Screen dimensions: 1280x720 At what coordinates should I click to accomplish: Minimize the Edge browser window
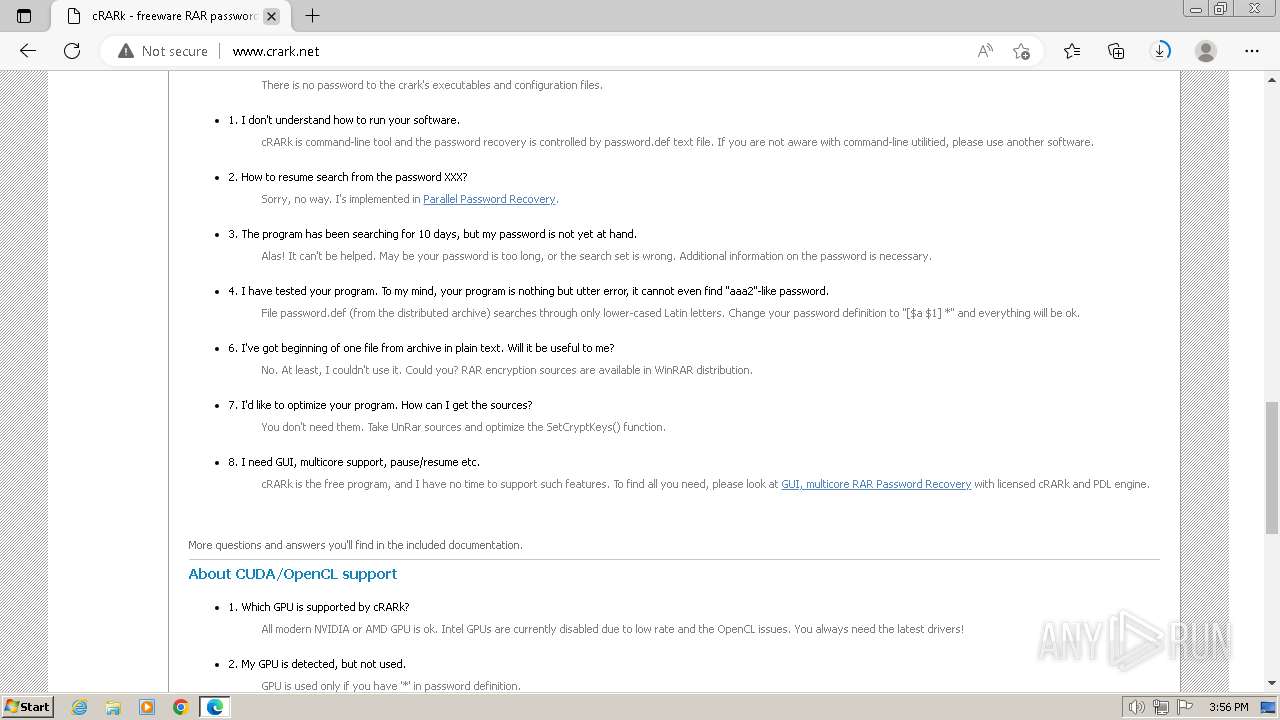tap(1195, 9)
